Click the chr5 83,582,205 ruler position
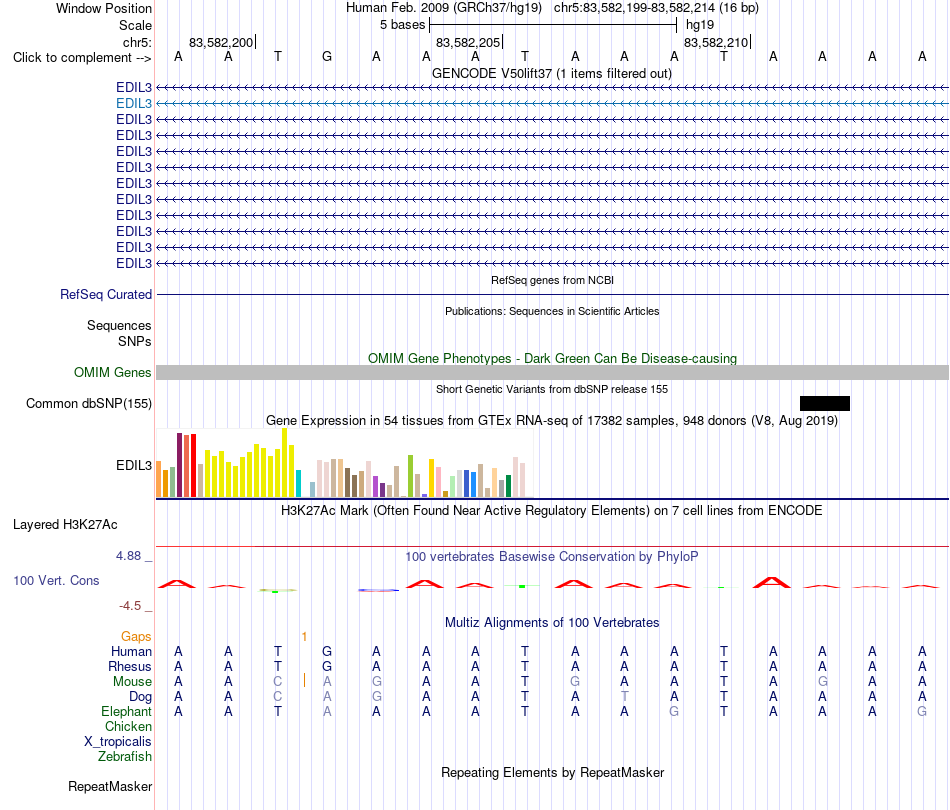Image resolution: width=950 pixels, height=810 pixels. (x=468, y=42)
